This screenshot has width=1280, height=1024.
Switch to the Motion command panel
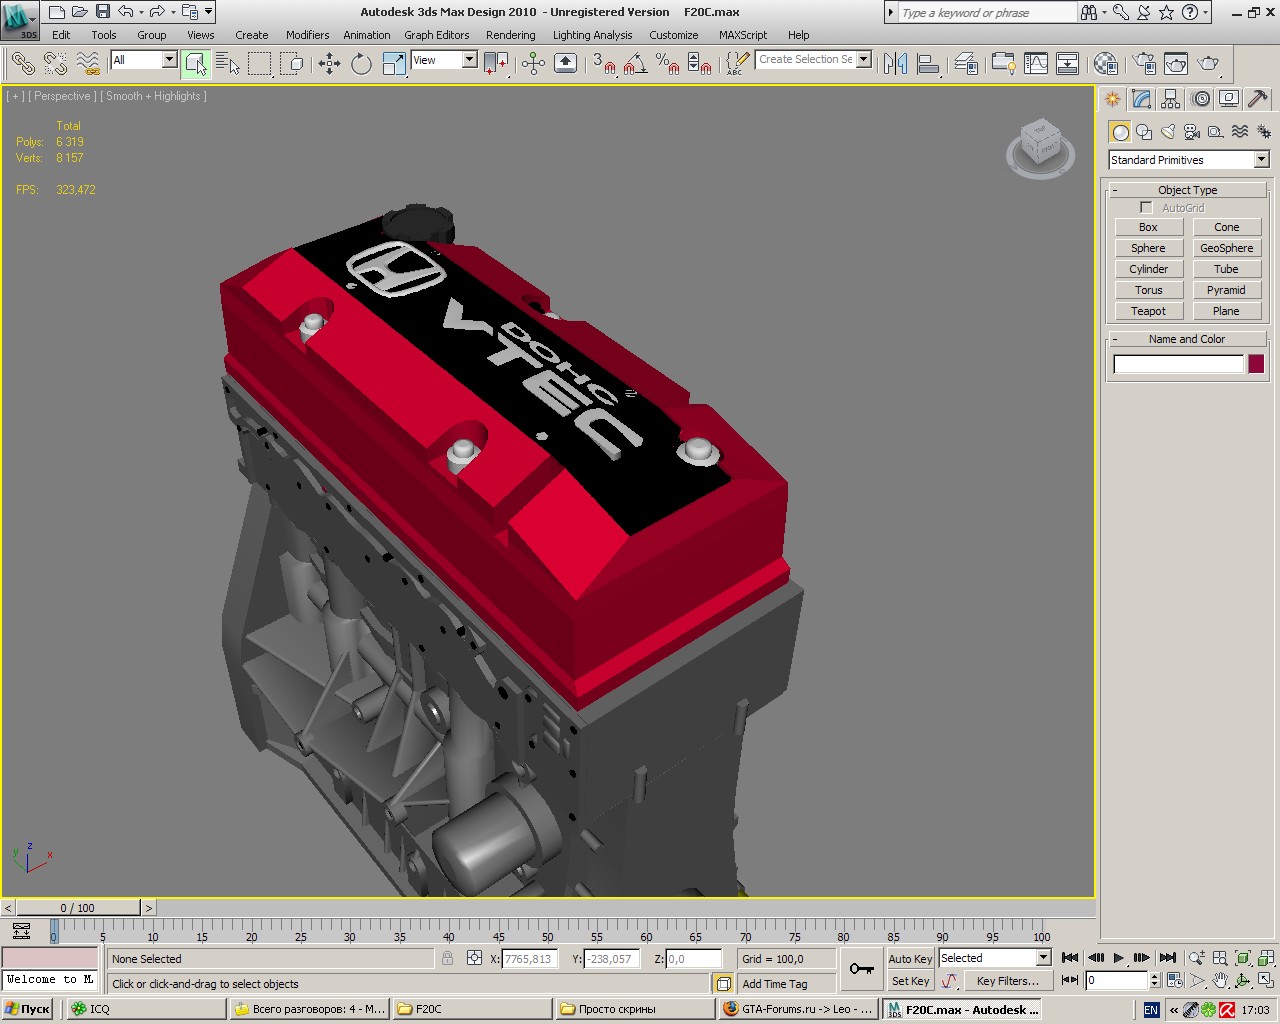click(x=1201, y=99)
